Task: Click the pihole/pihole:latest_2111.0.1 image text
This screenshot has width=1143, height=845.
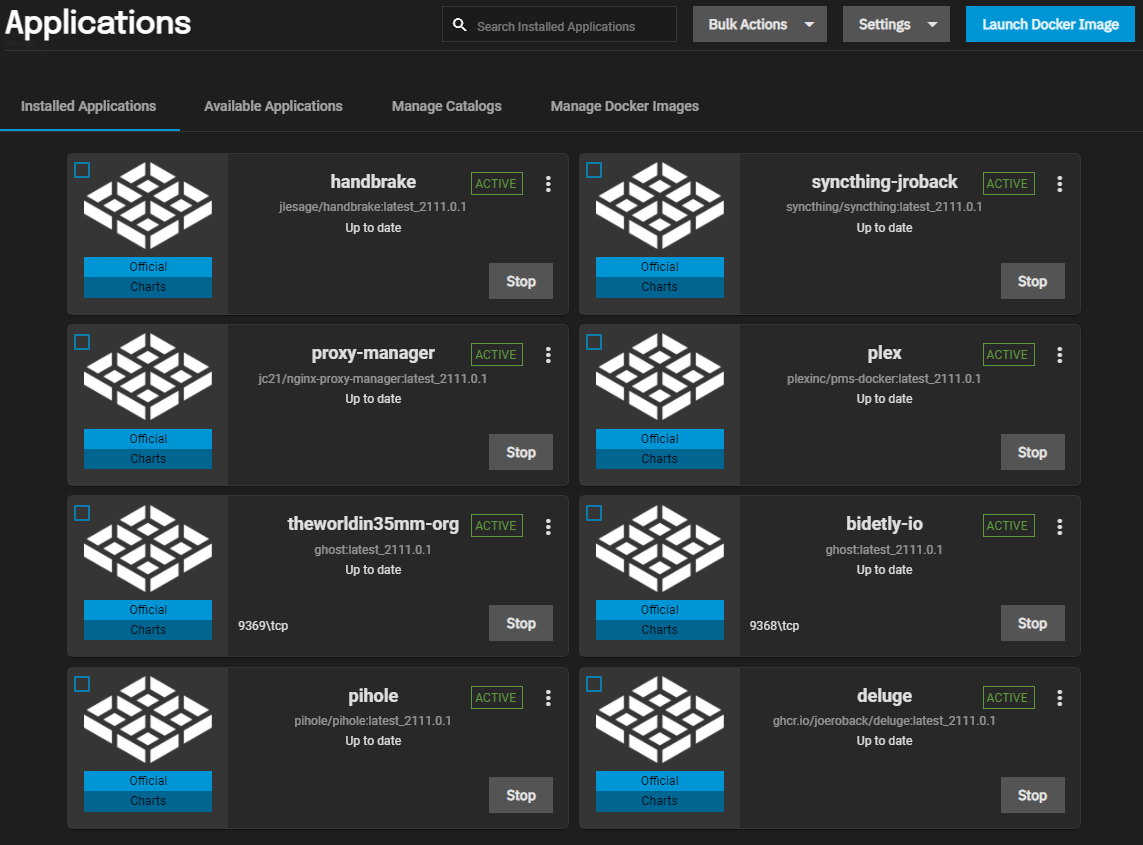Action: click(x=372, y=721)
